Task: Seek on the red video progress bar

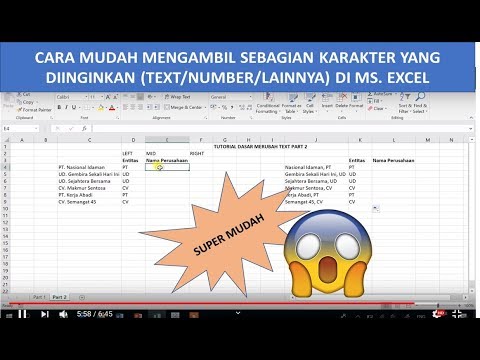Action: [211, 303]
